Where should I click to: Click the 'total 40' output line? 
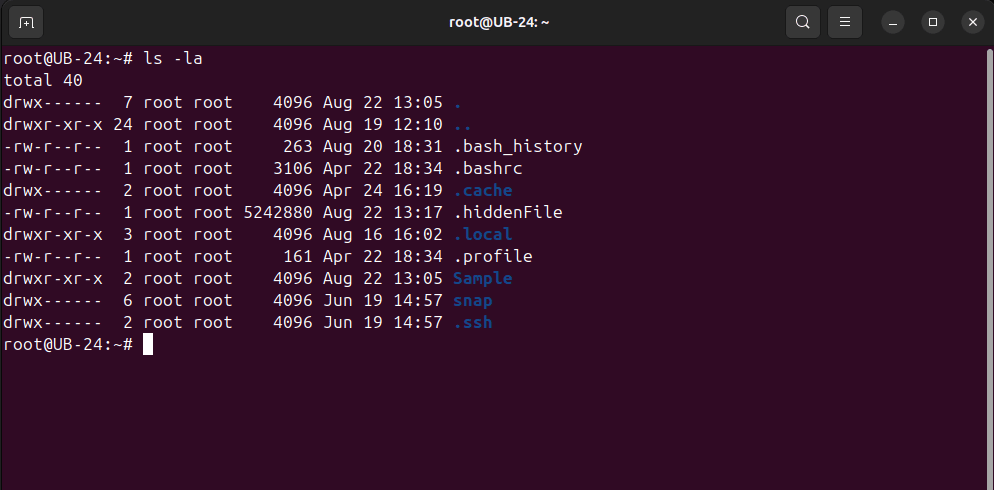click(43, 80)
